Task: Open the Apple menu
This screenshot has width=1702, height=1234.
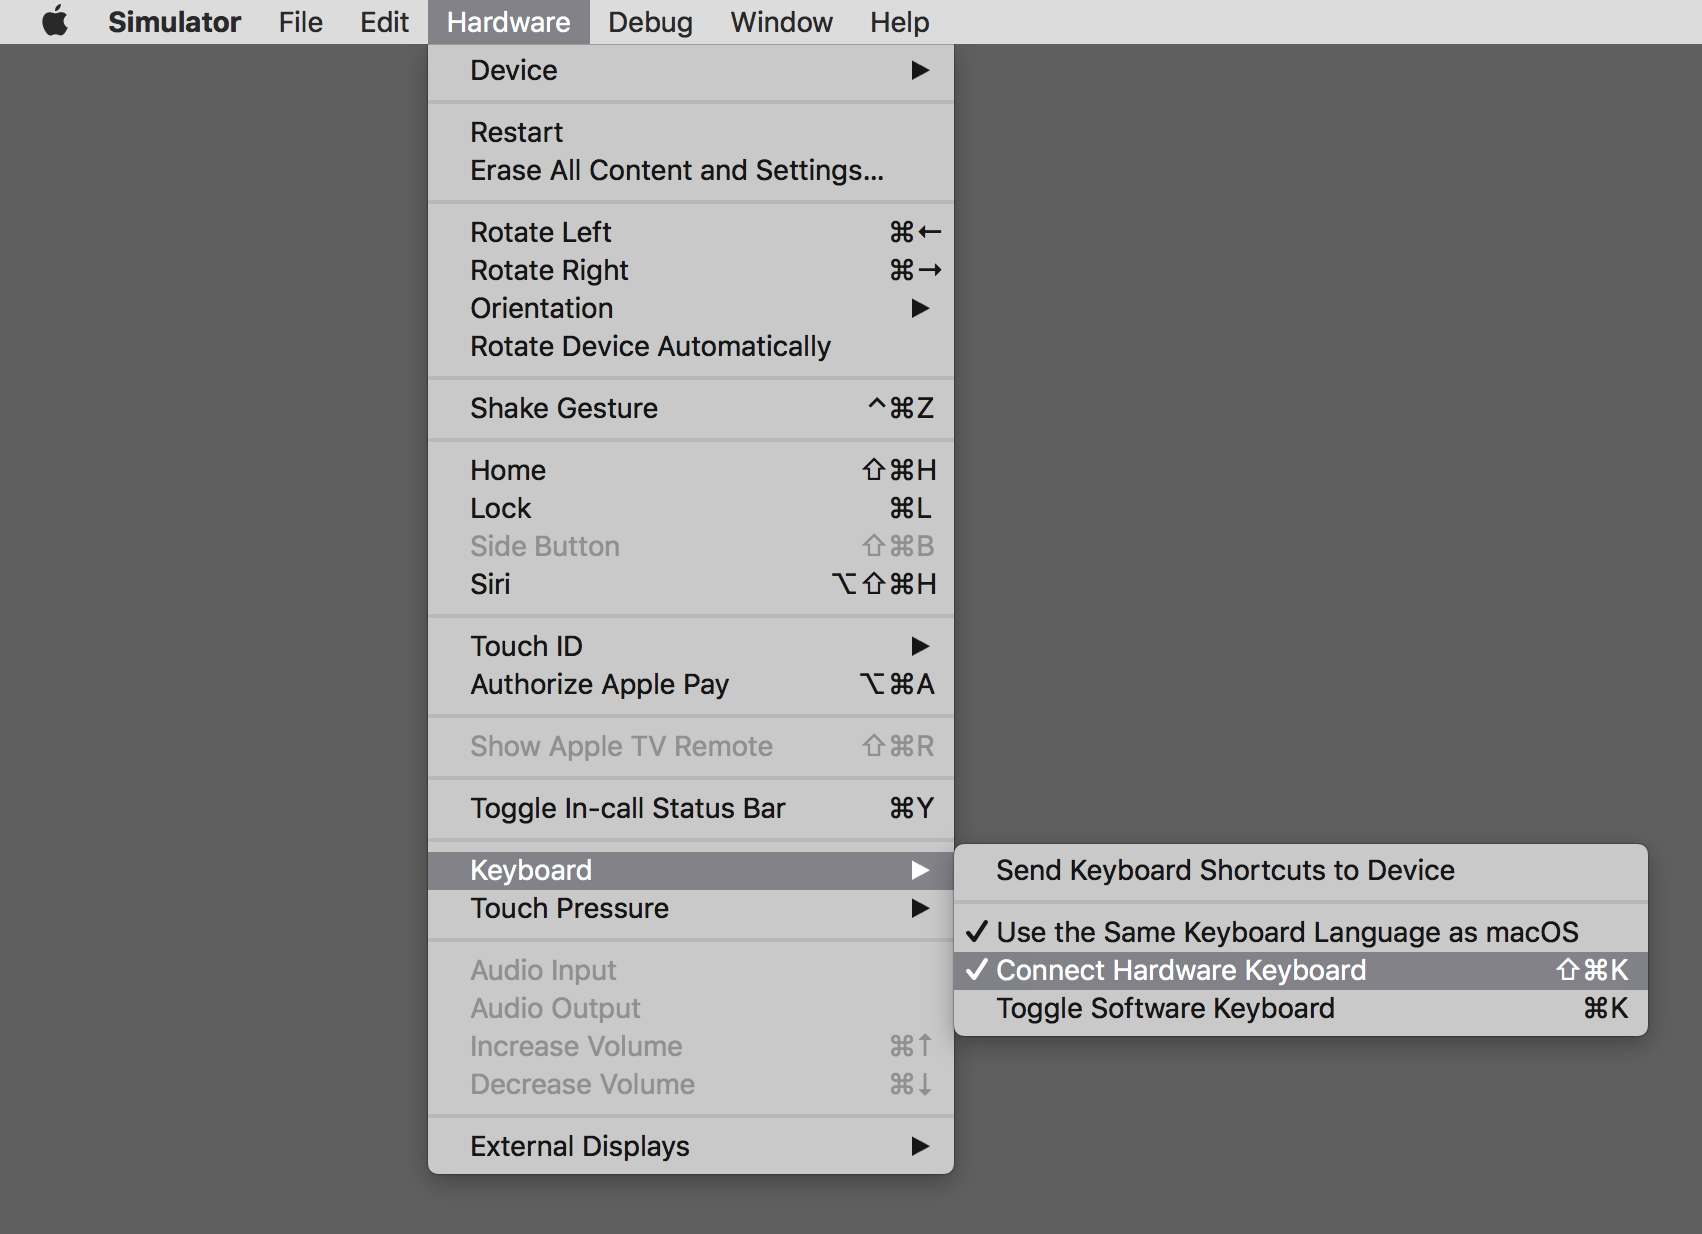Action: coord(55,21)
